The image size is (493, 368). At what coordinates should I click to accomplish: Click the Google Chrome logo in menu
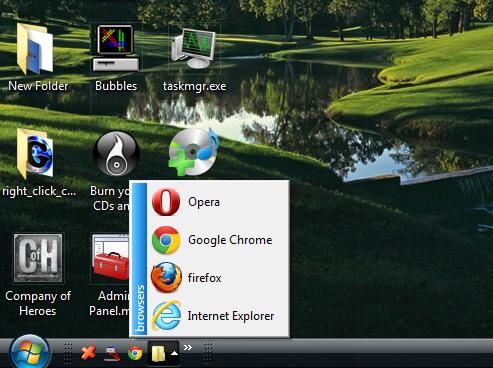[166, 240]
